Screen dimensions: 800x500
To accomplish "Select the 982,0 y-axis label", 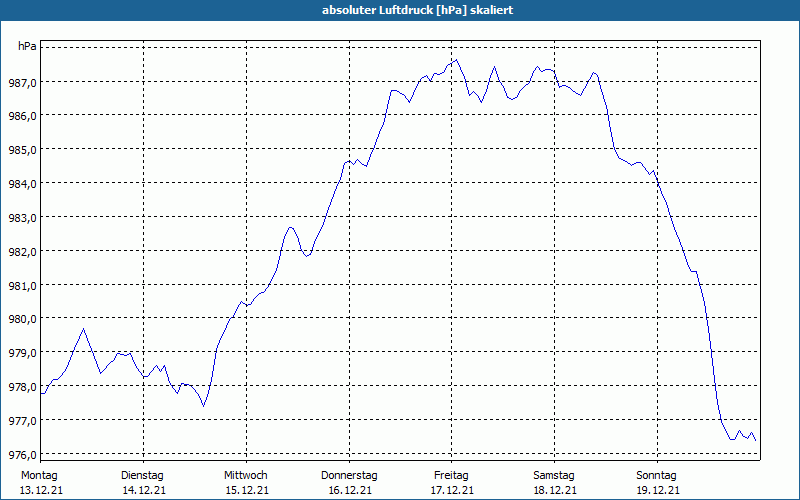I will pos(22,252).
